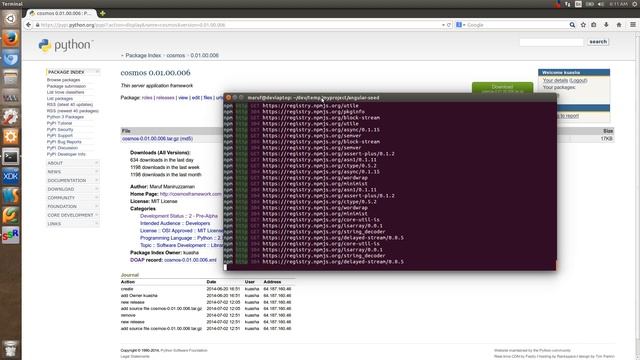The width and height of the screenshot is (640, 360).
Task: Open the Files manager dock icon
Action: click(x=11, y=78)
